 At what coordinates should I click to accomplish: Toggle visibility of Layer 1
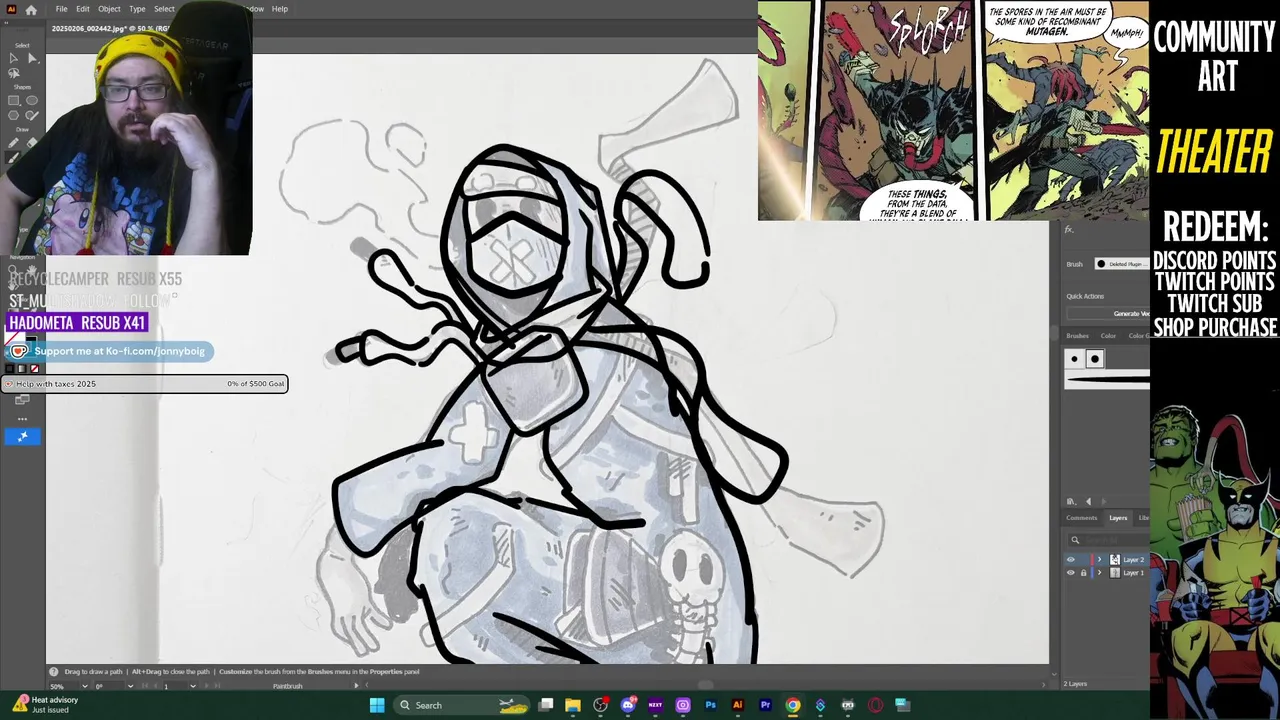[x=1071, y=573]
